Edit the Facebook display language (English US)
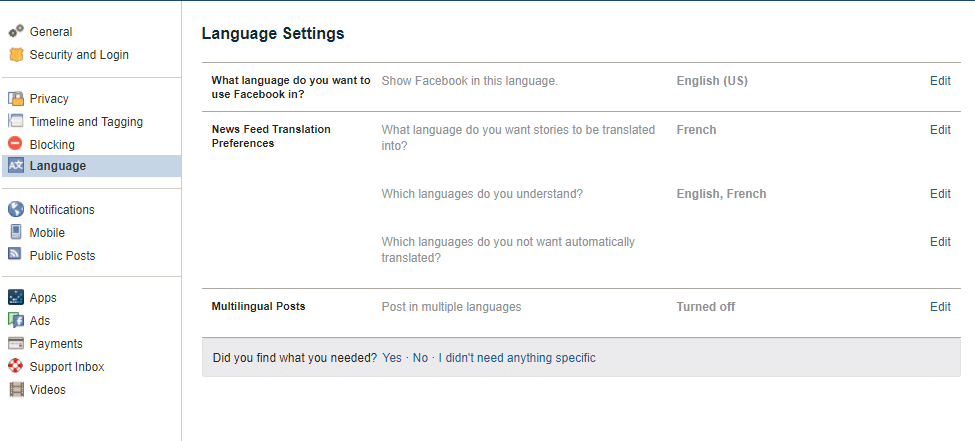This screenshot has height=441, width=975. pyautogui.click(x=940, y=81)
